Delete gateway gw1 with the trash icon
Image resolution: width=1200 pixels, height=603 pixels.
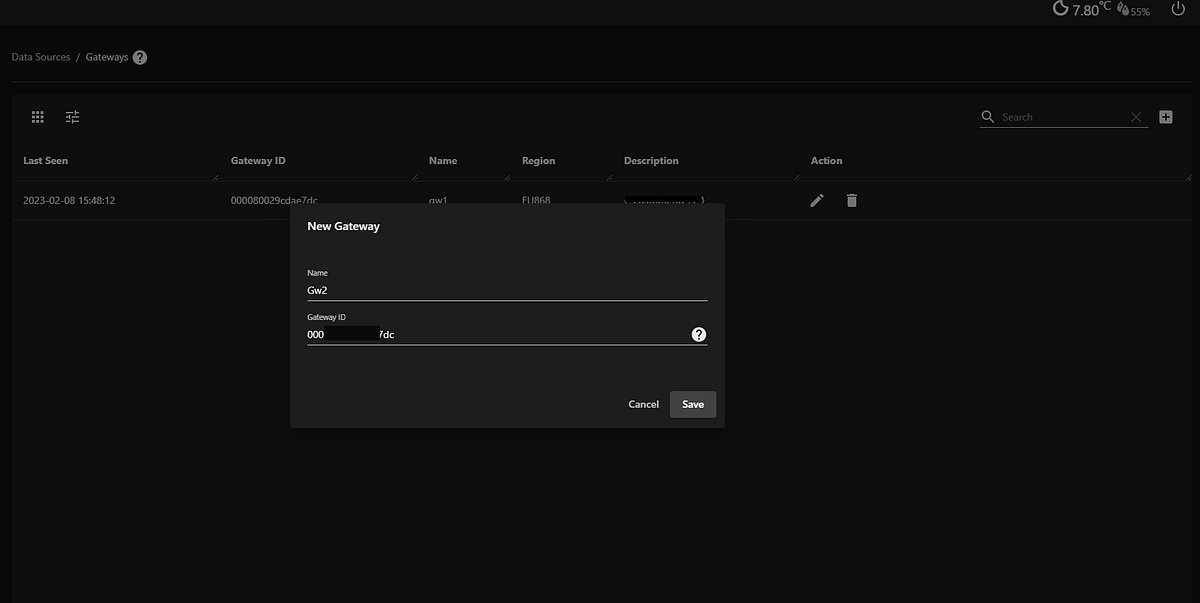[851, 200]
